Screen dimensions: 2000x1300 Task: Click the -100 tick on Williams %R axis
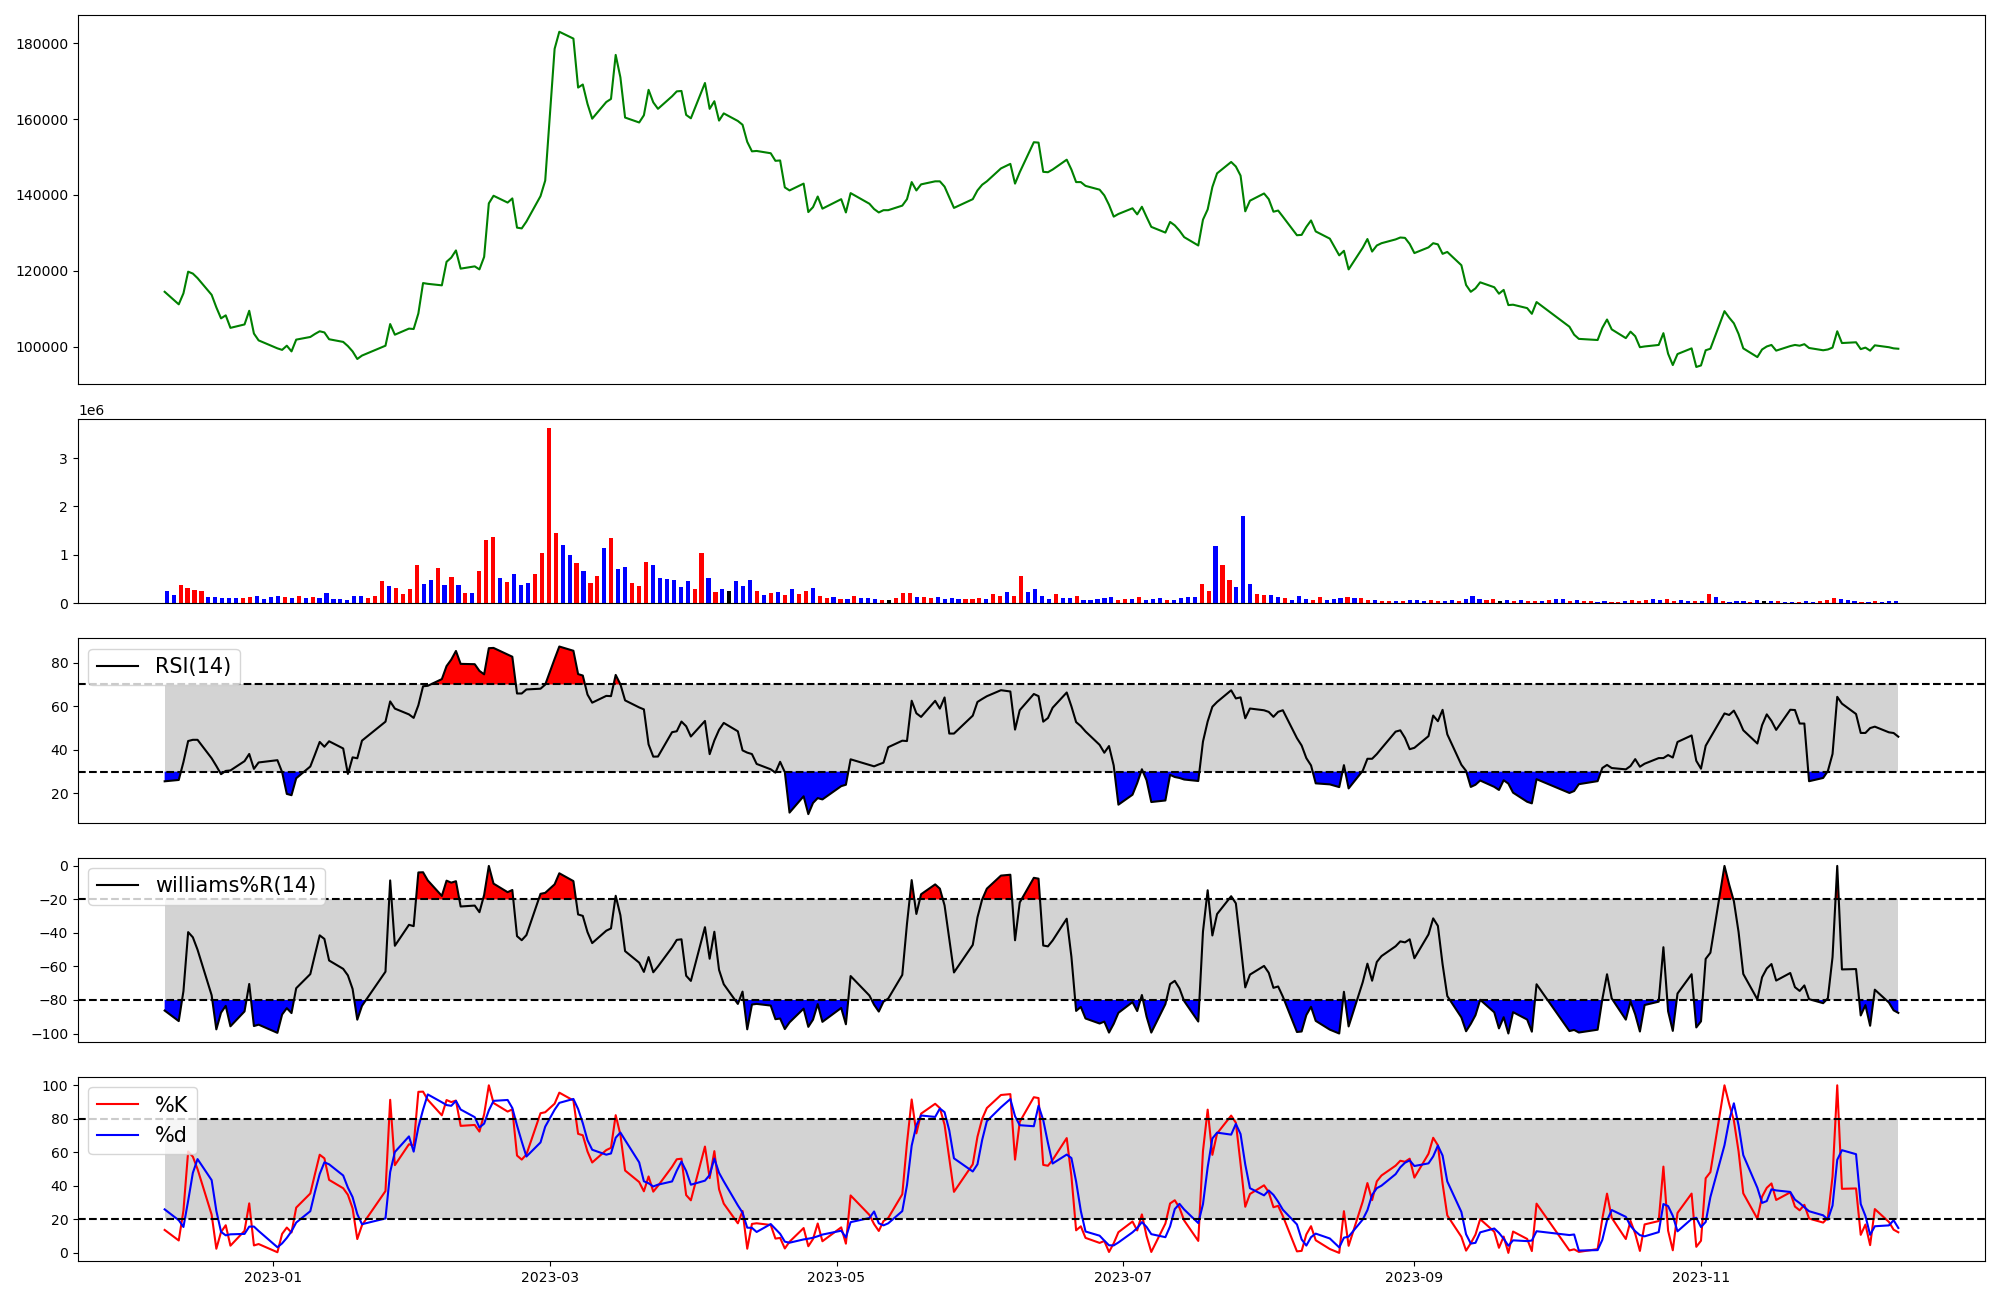pyautogui.click(x=49, y=1034)
